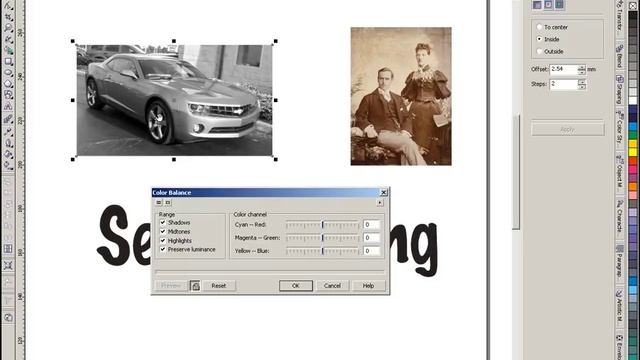Click Apply in the Contour docker
This screenshot has width=640, height=360.
(567, 129)
